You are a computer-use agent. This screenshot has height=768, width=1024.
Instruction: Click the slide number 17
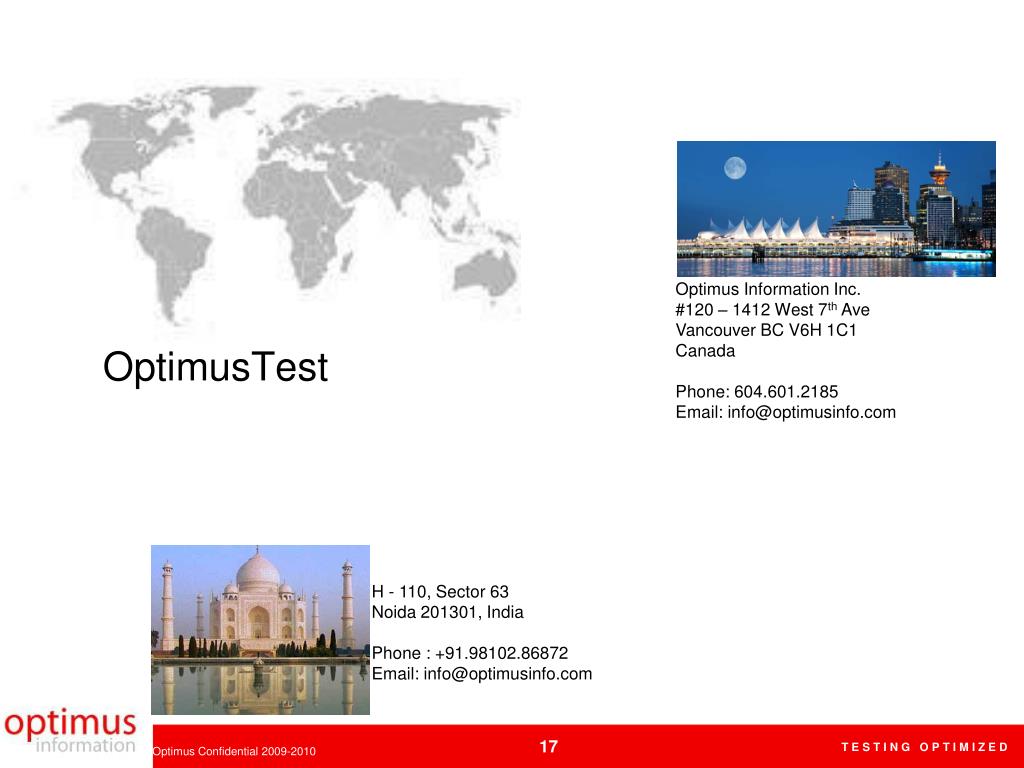coord(549,747)
